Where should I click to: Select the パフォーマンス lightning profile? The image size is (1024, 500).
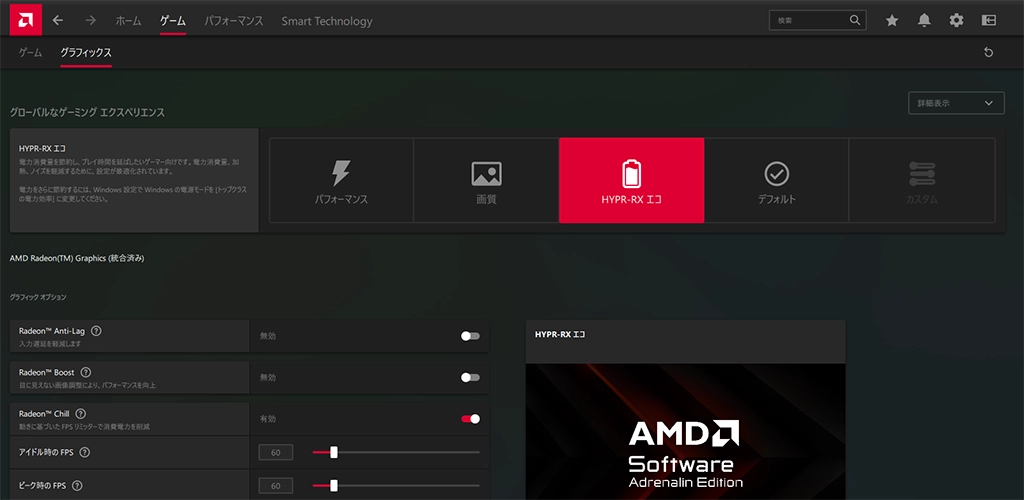pyautogui.click(x=341, y=180)
